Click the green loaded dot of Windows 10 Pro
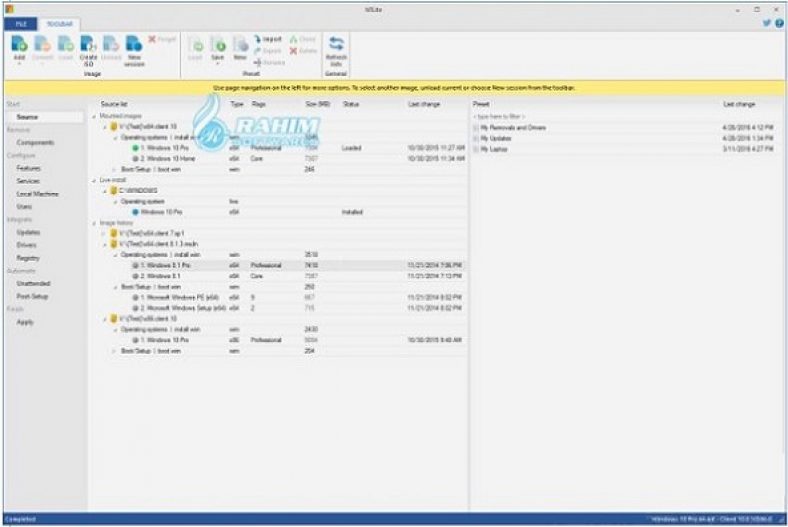Image resolution: width=788 pixels, height=527 pixels. [135, 148]
